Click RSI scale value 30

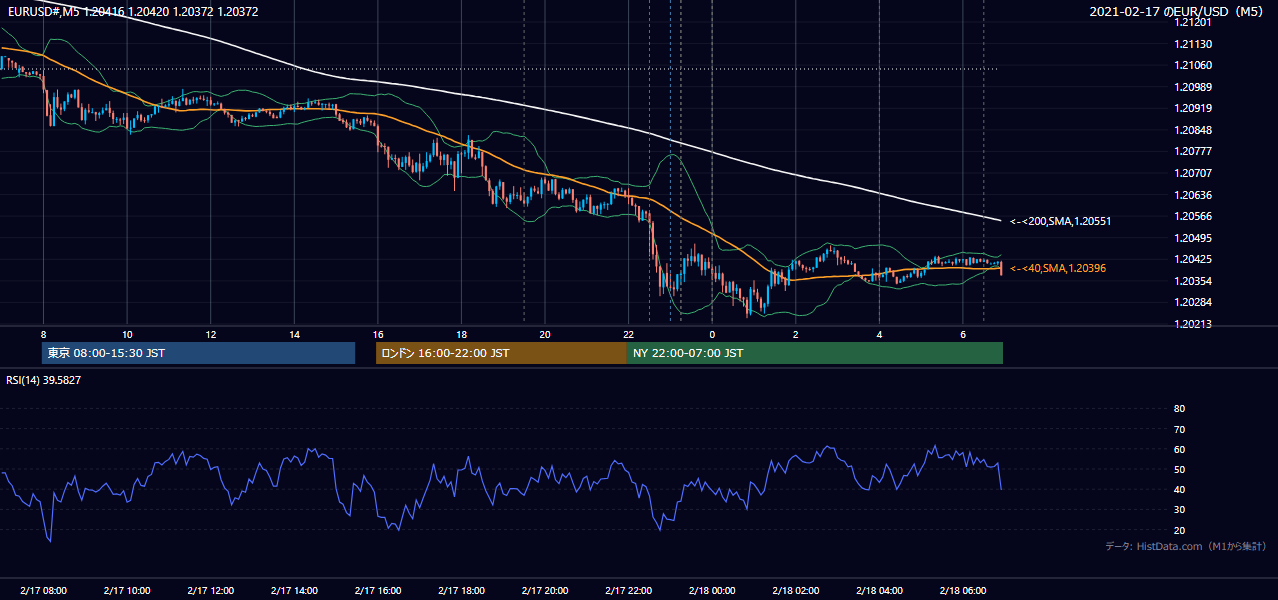[x=1179, y=510]
